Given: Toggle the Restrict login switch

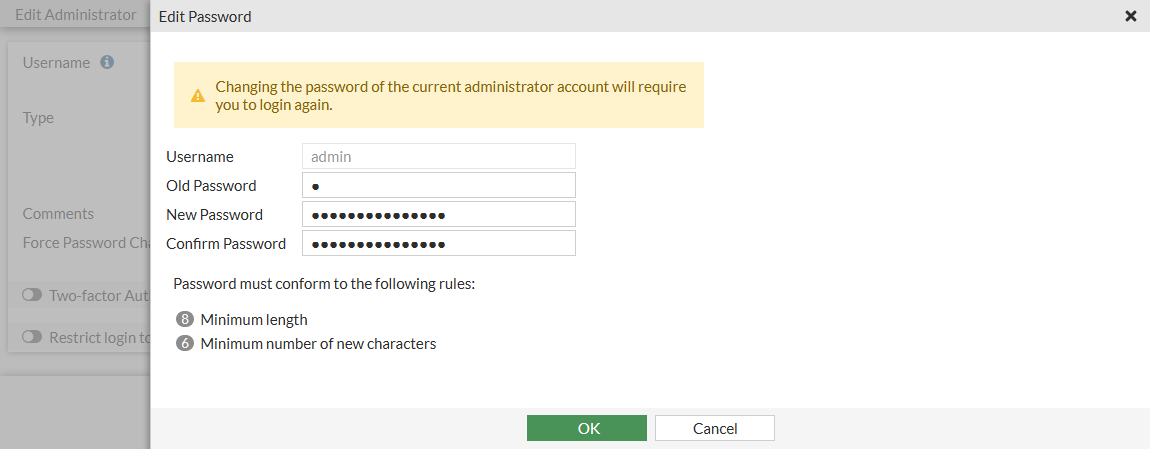Looking at the screenshot, I should [32, 337].
